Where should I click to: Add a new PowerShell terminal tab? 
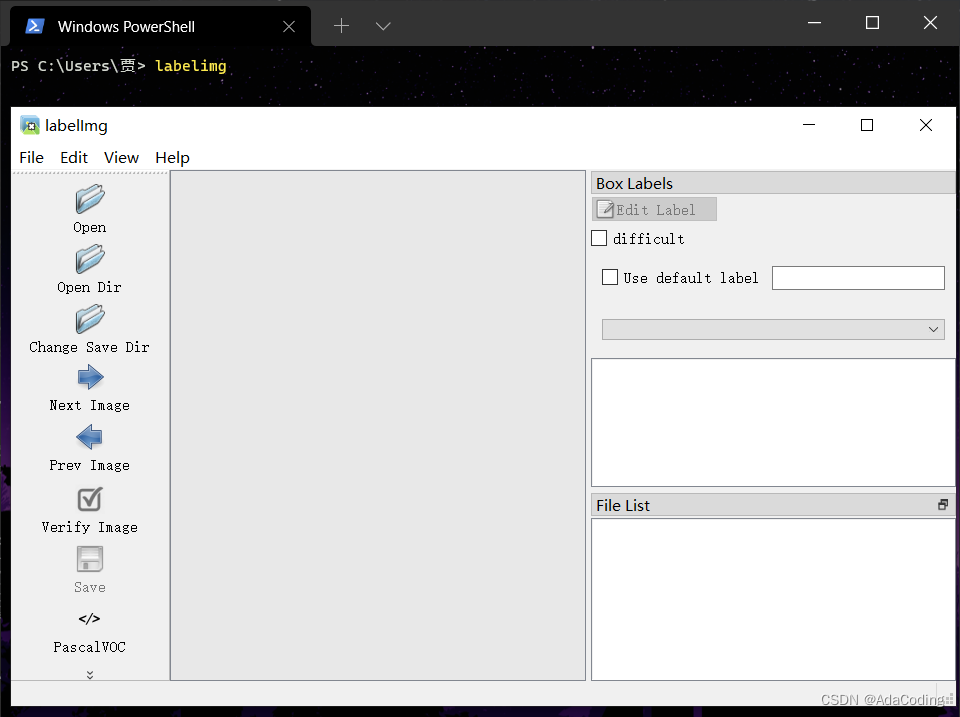tap(341, 26)
